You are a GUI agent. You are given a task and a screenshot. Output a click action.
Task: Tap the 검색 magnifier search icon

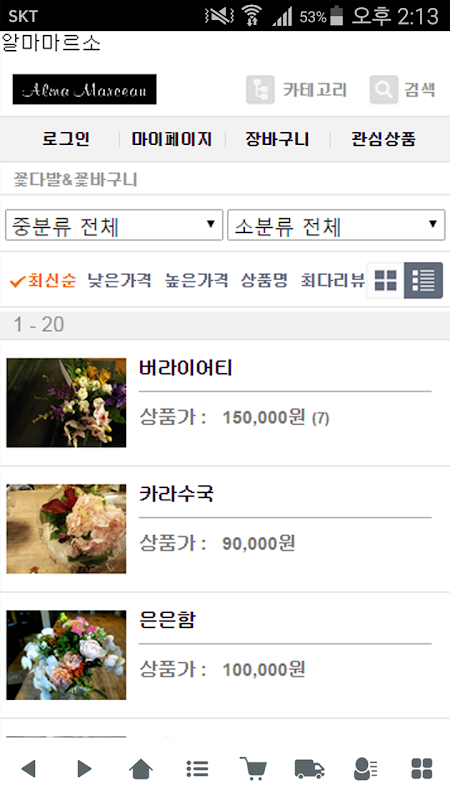click(384, 90)
